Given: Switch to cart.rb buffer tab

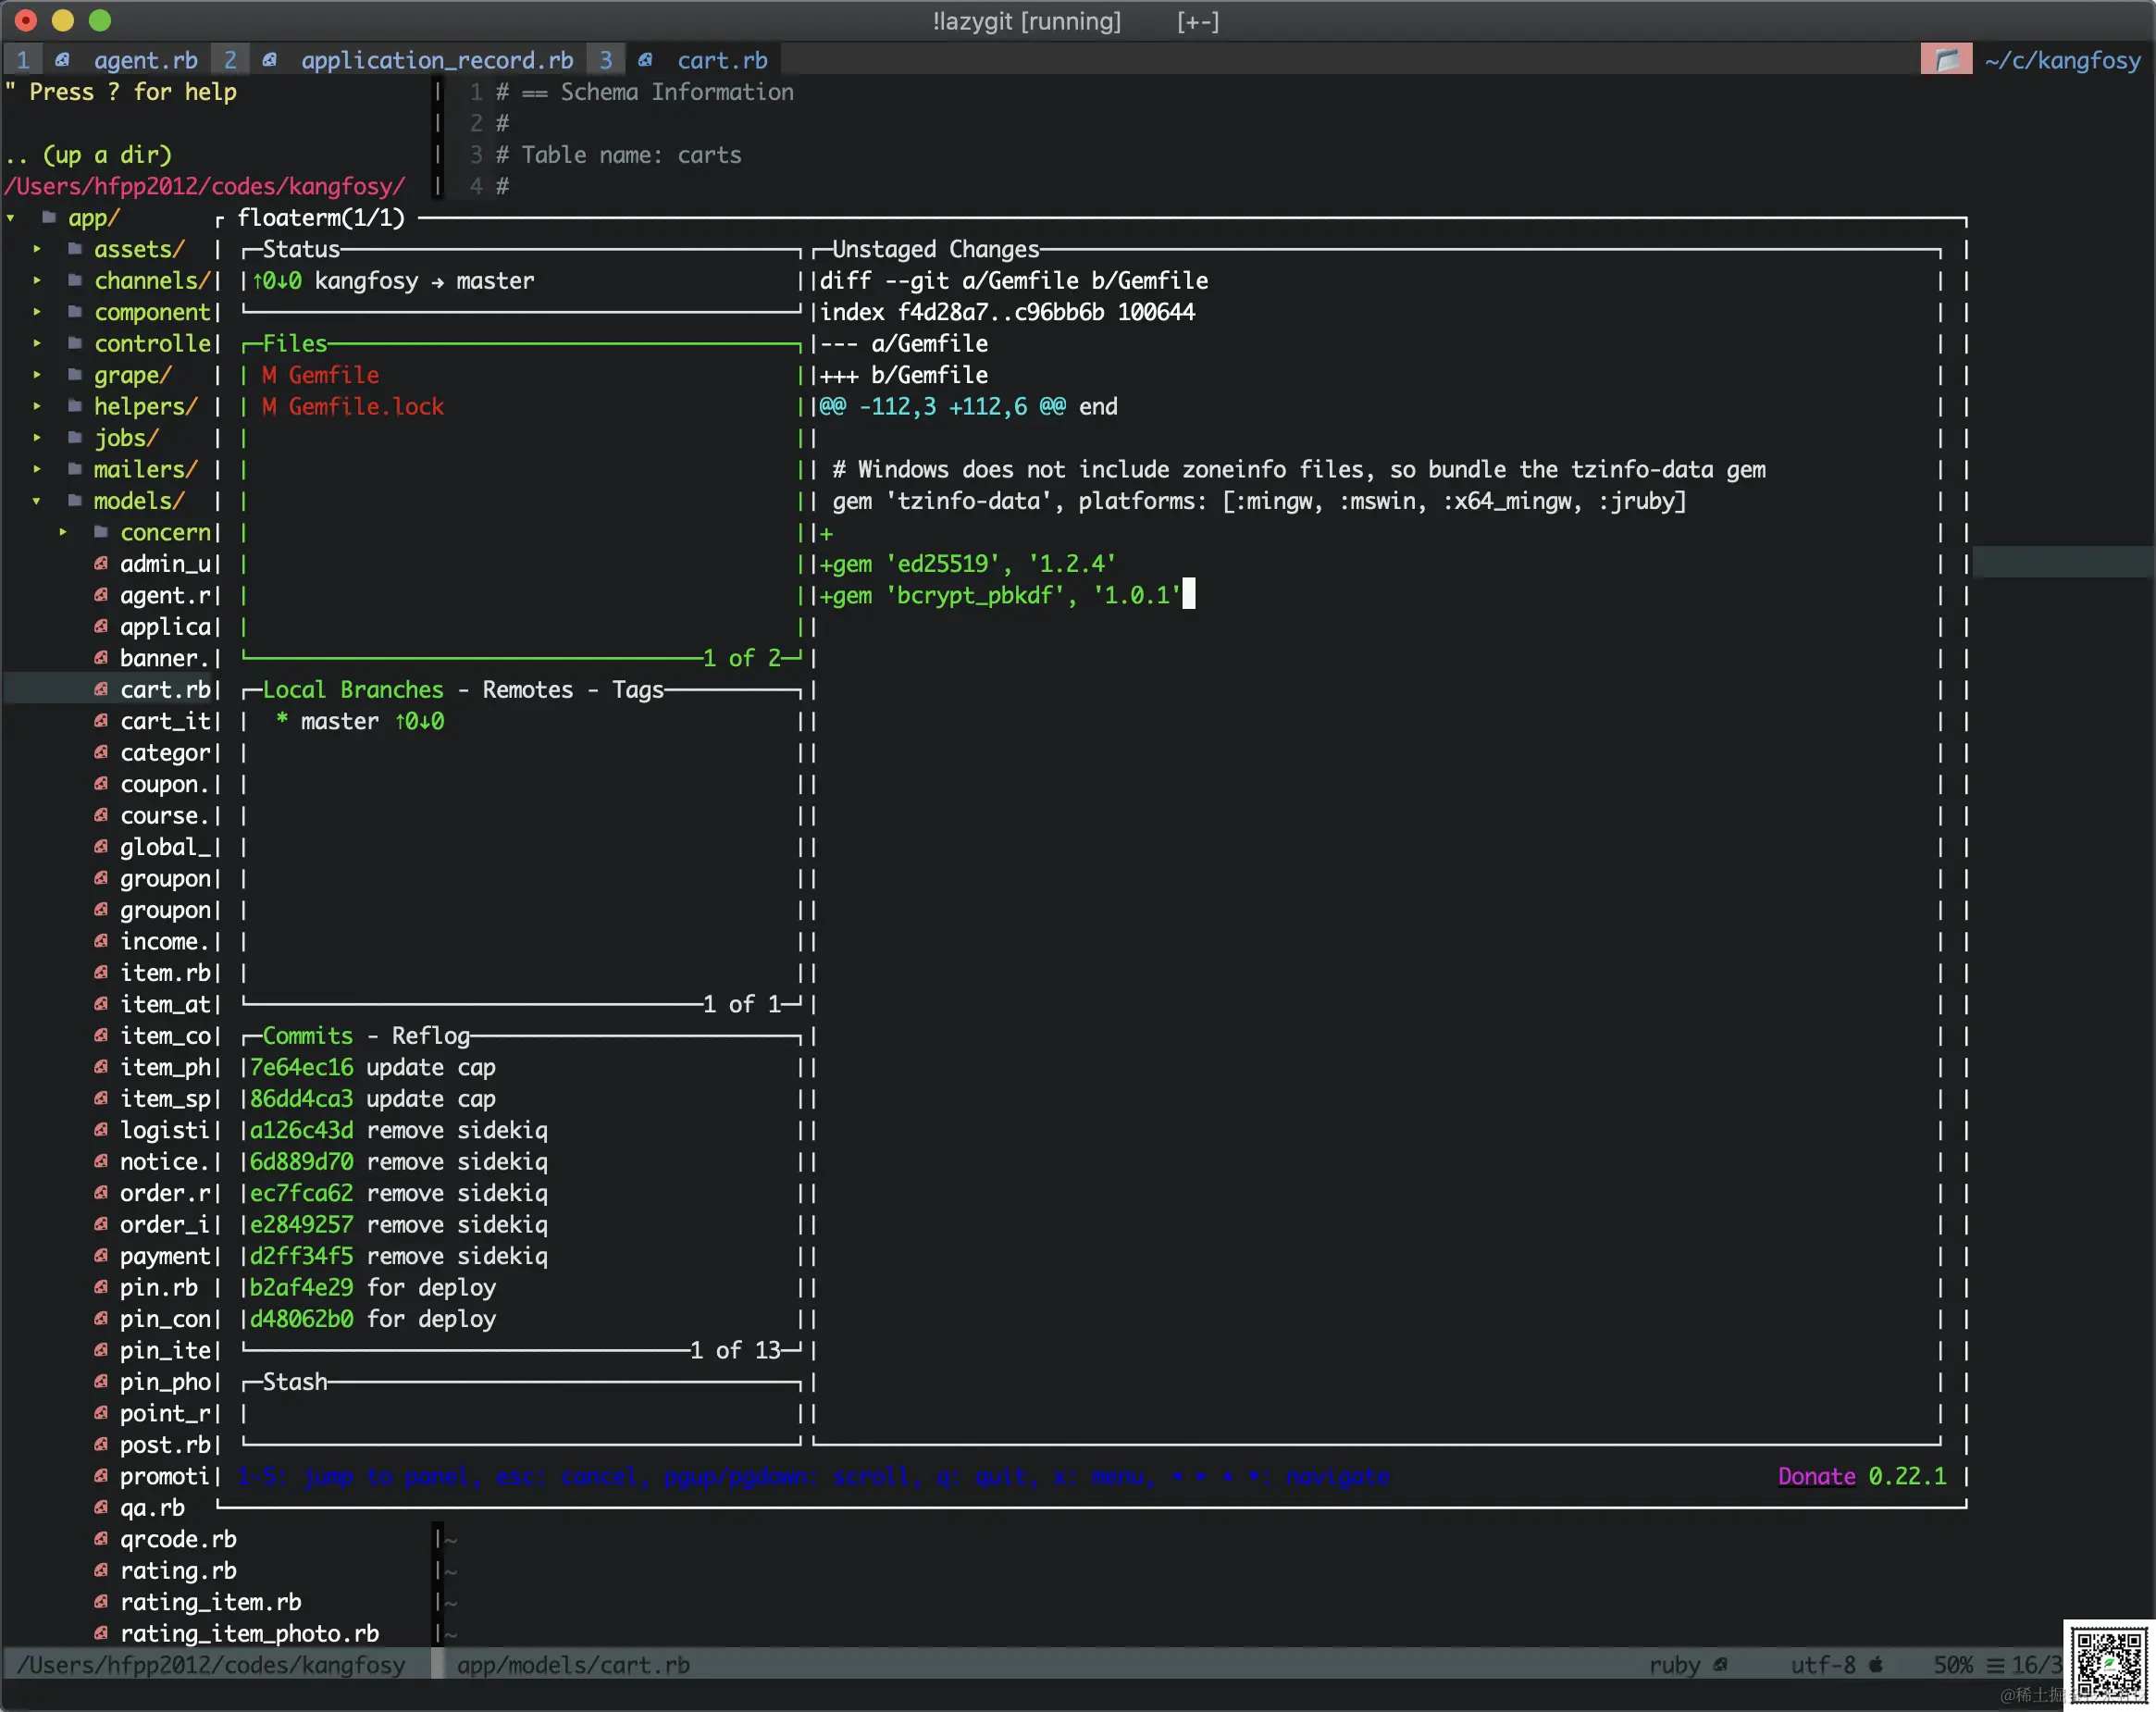Looking at the screenshot, I should tap(721, 60).
